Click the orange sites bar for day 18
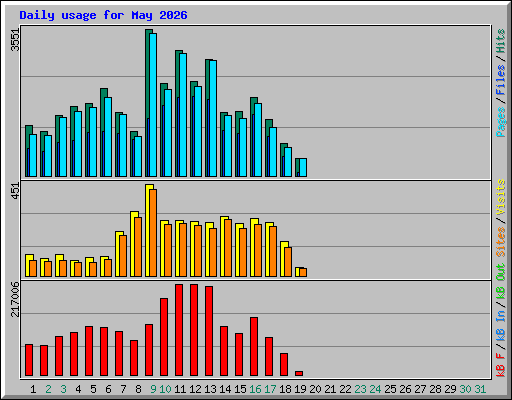 (x=288, y=262)
